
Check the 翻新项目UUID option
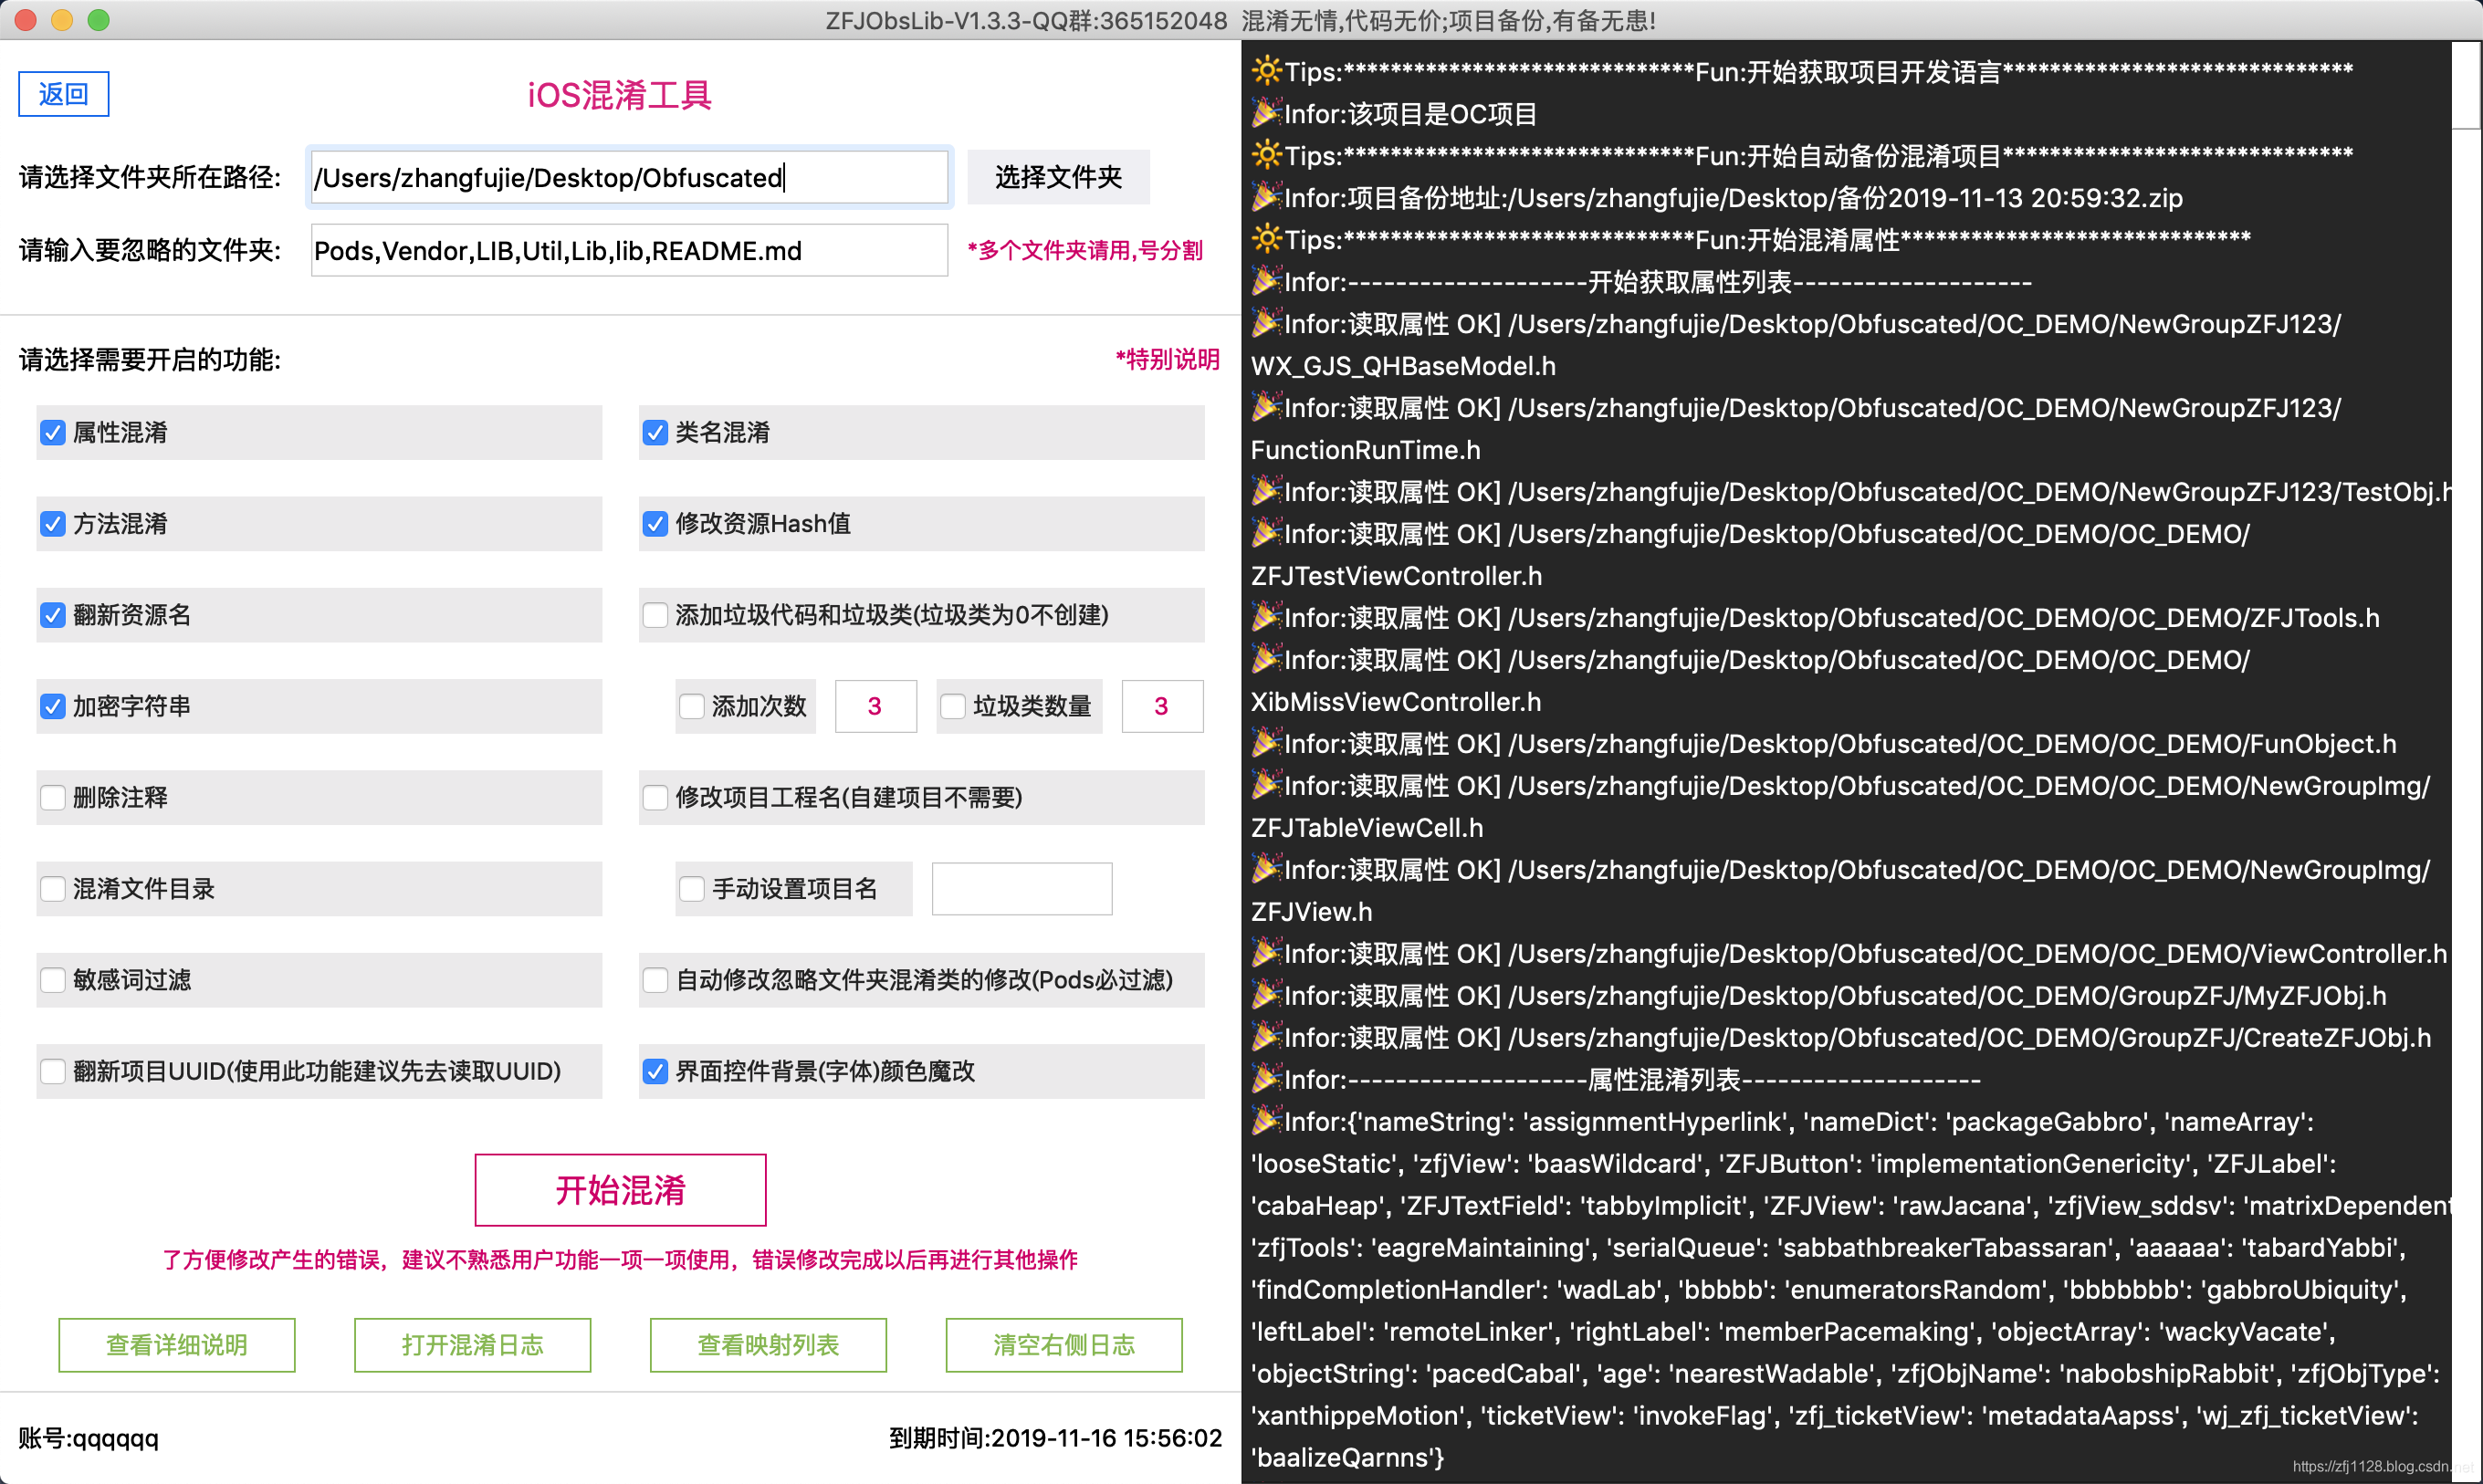[53, 1071]
